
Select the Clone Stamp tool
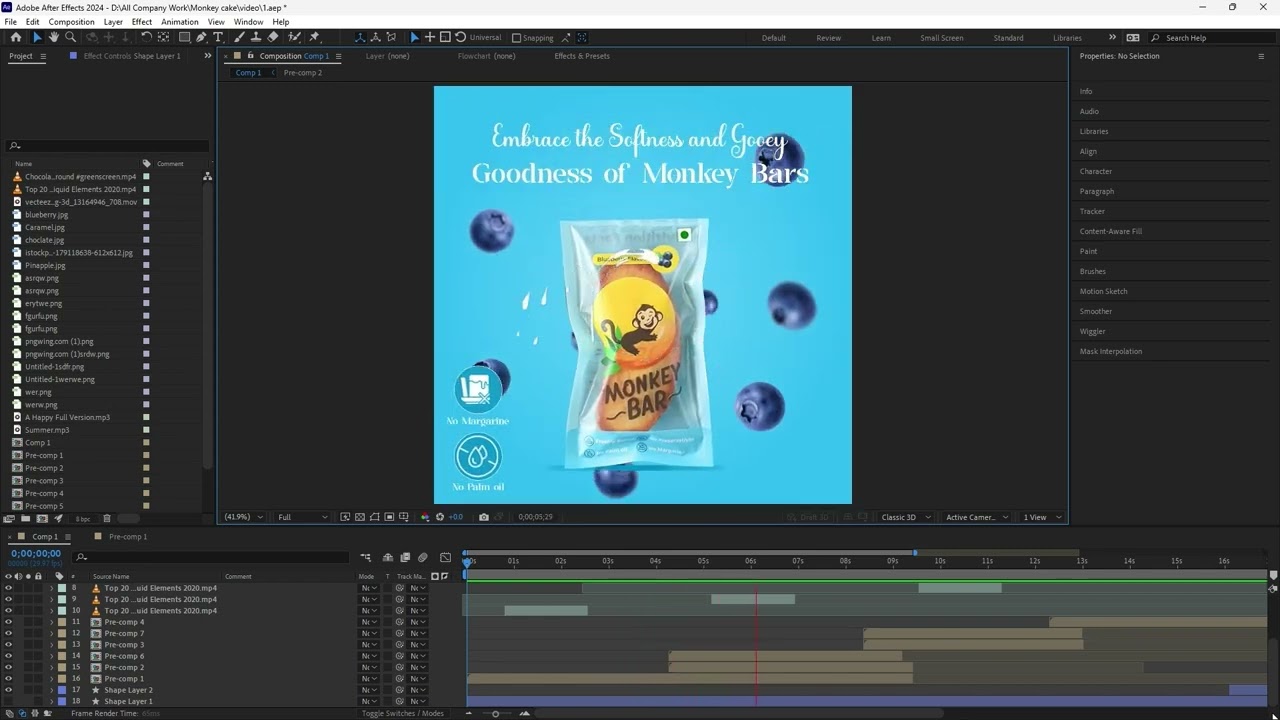[257, 37]
